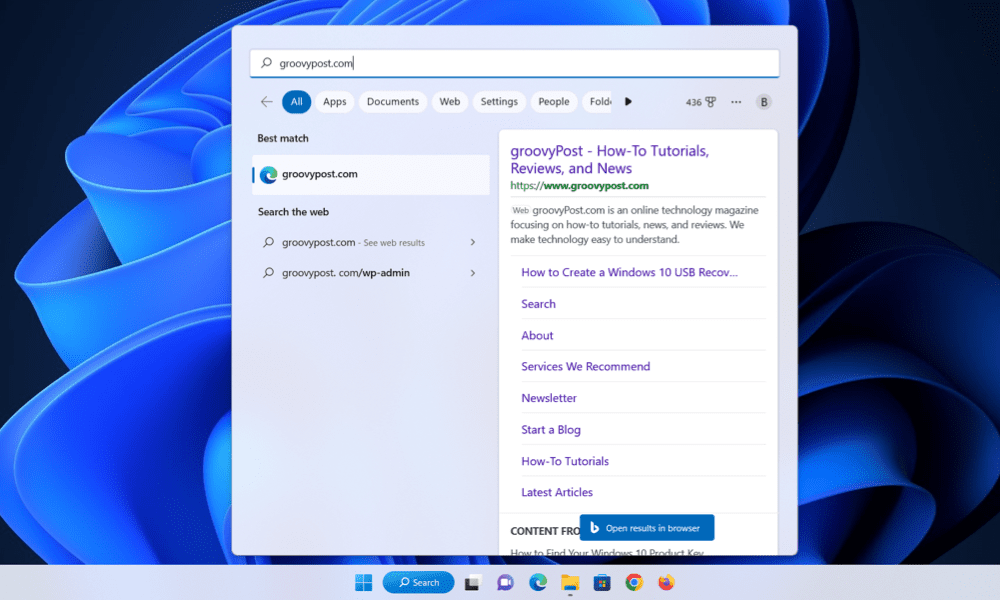Viewport: 1000px width, 600px height.
Task: Open Task View on the taskbar
Action: (473, 582)
